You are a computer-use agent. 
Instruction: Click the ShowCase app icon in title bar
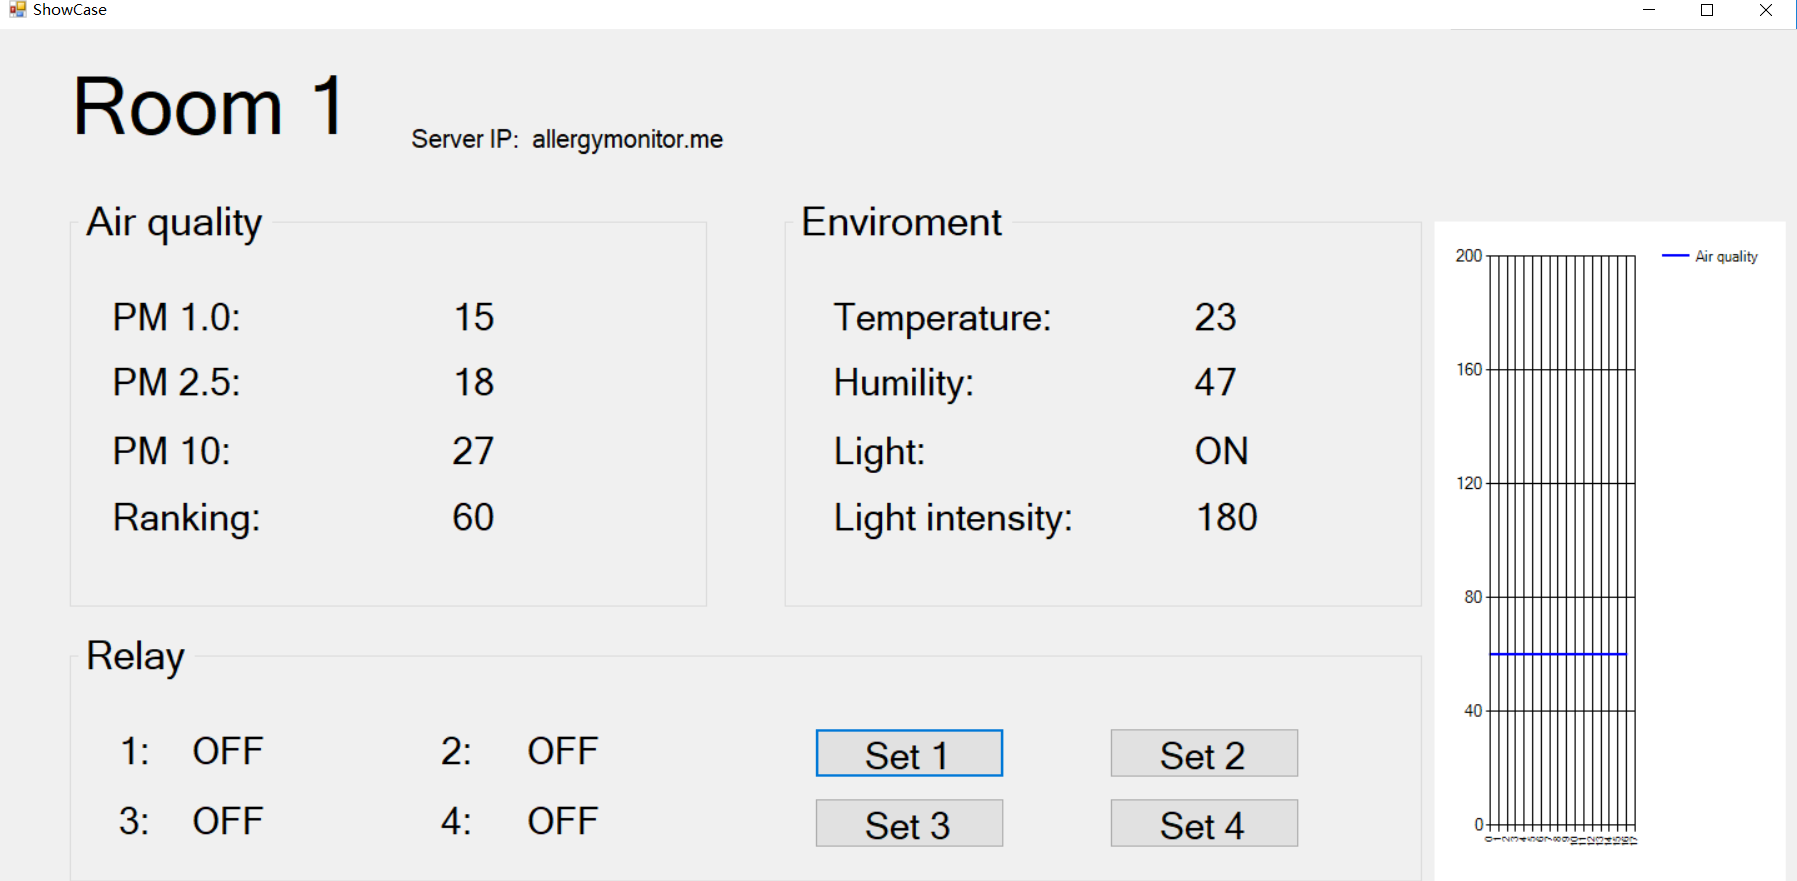(x=17, y=10)
